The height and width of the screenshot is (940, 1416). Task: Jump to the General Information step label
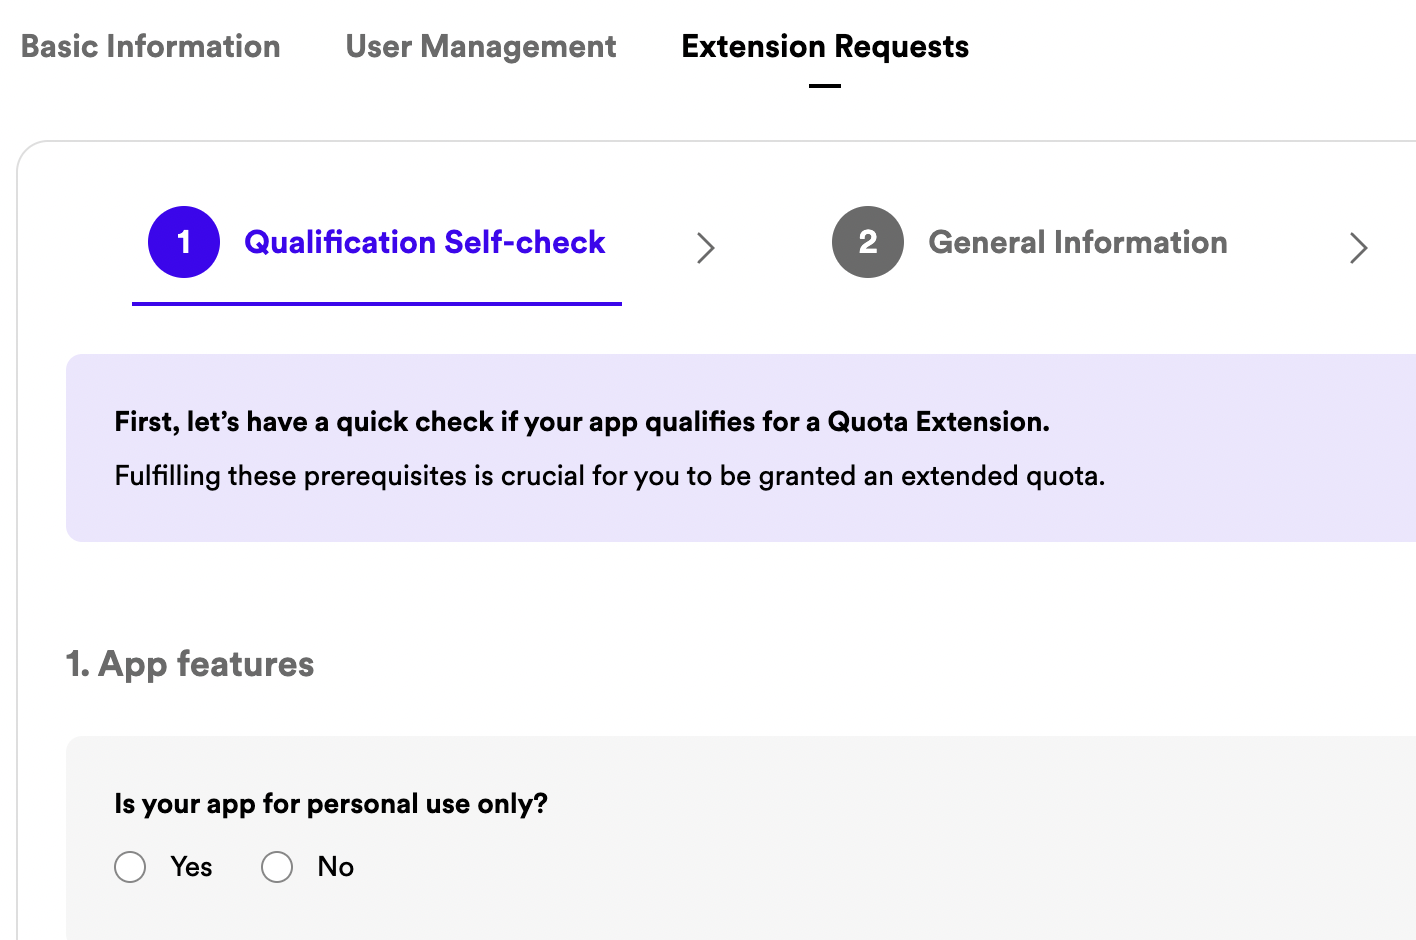[x=1077, y=242]
